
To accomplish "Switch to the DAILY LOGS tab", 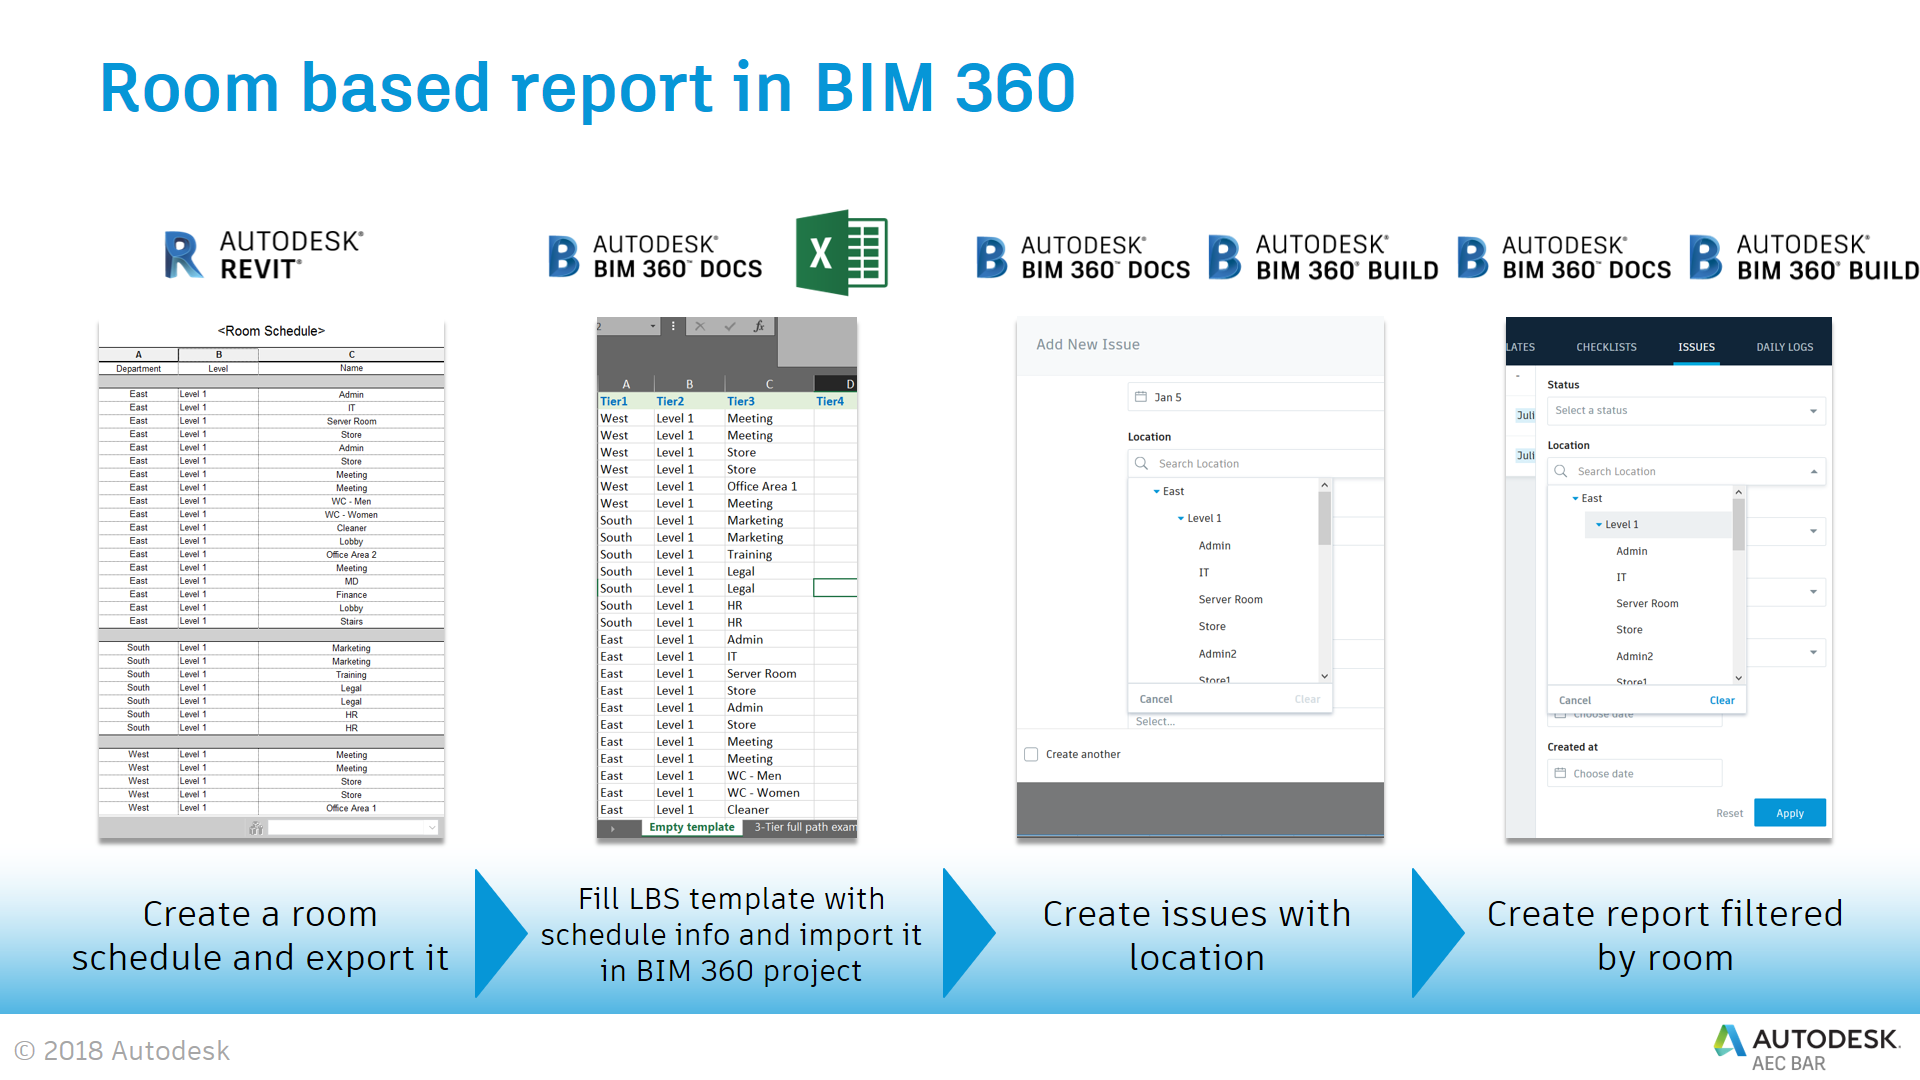I will coord(1785,347).
